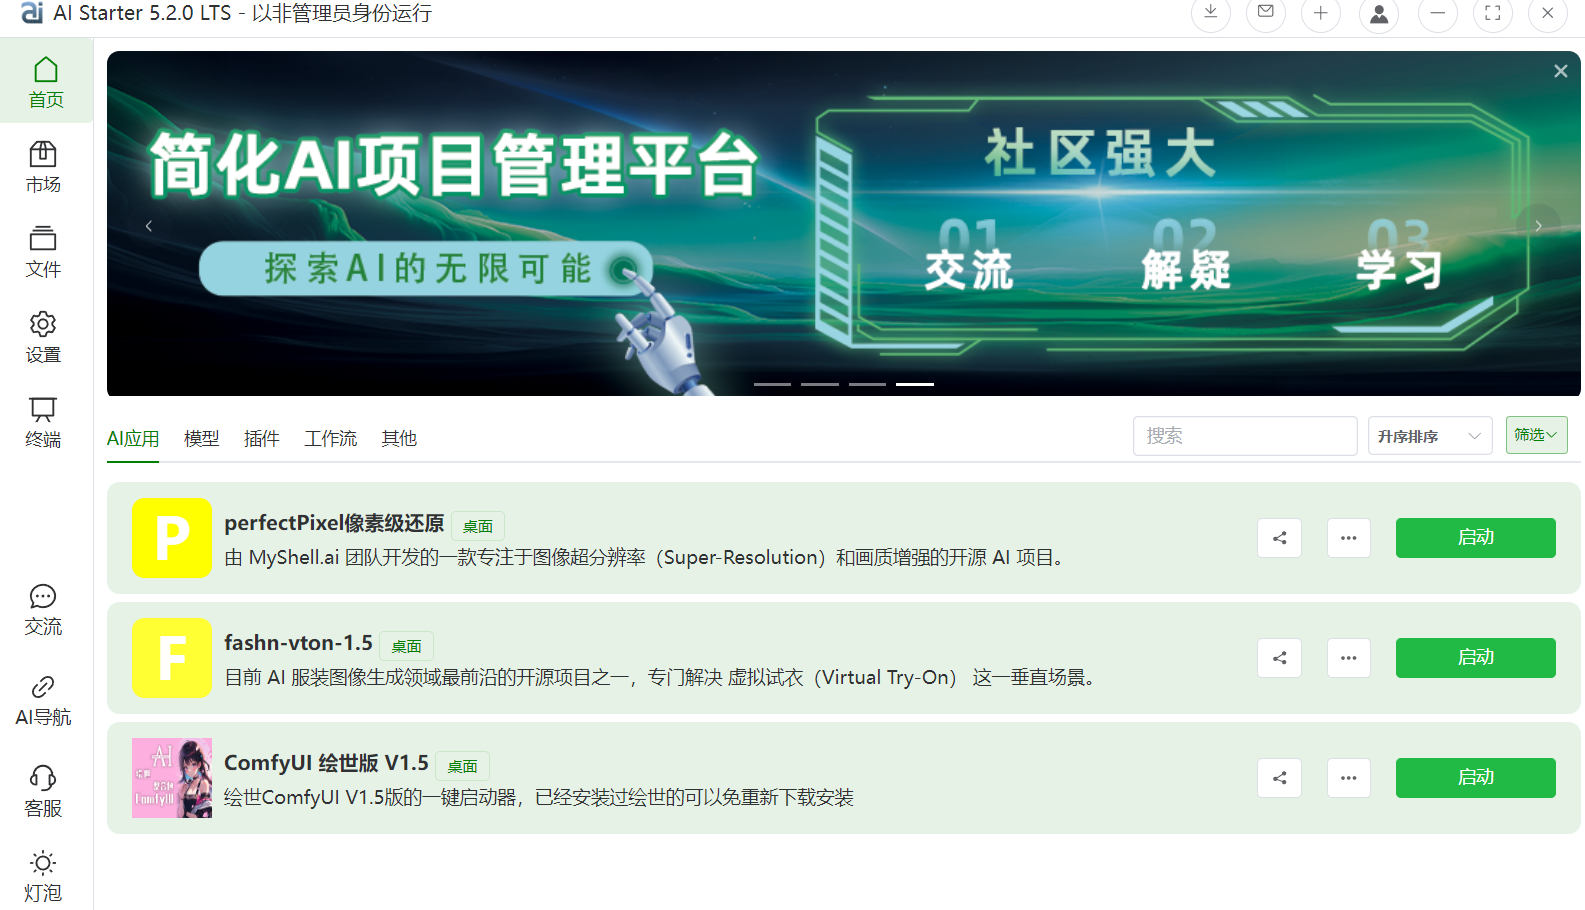Click the yellow P perfectPixel app icon

(x=172, y=538)
